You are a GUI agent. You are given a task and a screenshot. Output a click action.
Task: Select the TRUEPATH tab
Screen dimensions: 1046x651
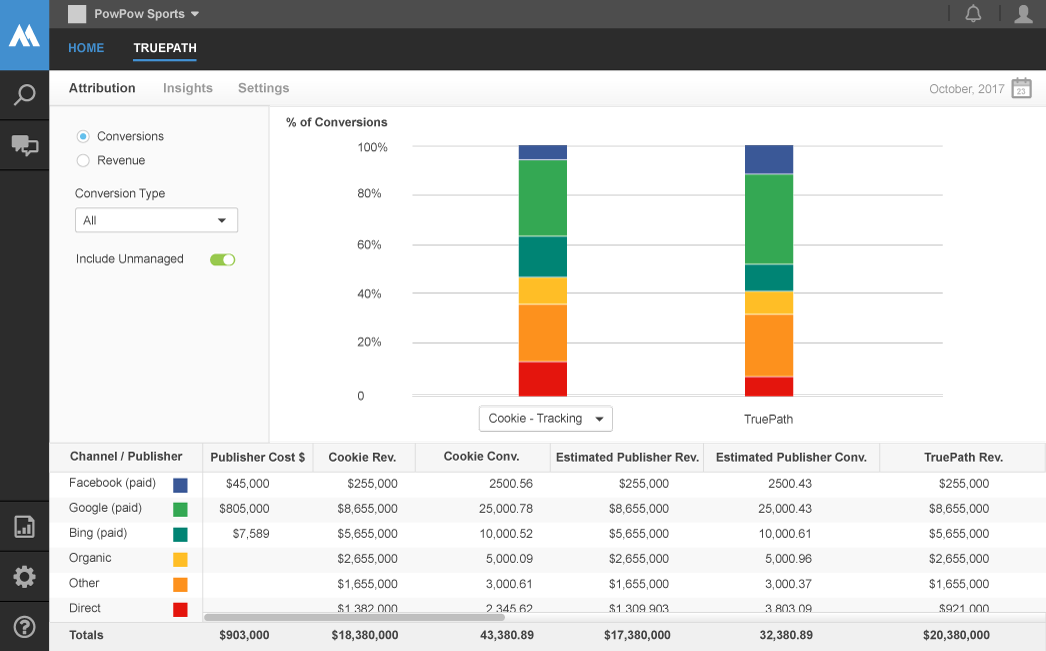coord(165,48)
